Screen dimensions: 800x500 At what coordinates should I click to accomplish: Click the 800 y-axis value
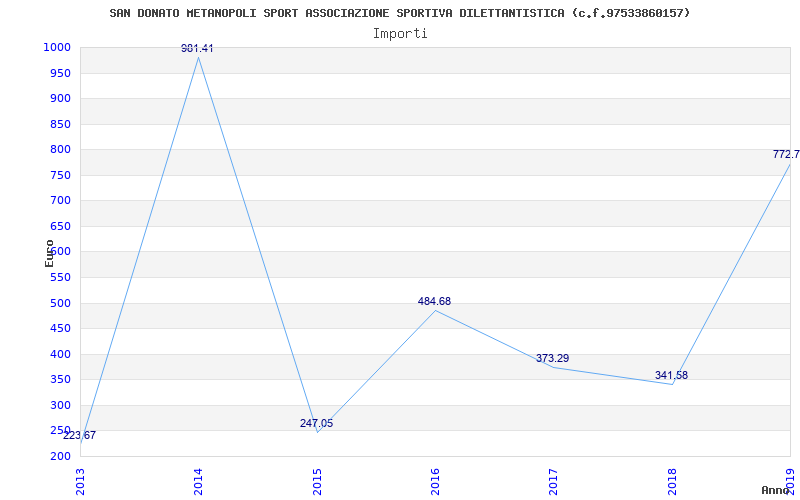60,150
